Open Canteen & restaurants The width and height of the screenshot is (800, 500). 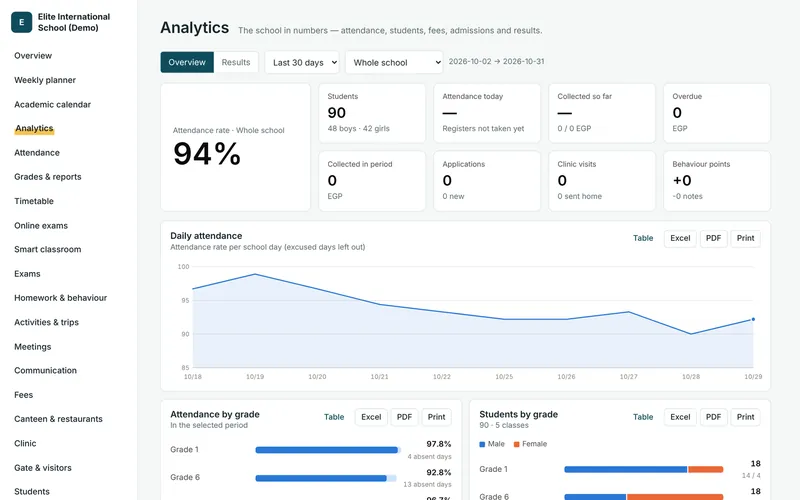[x=58, y=419]
